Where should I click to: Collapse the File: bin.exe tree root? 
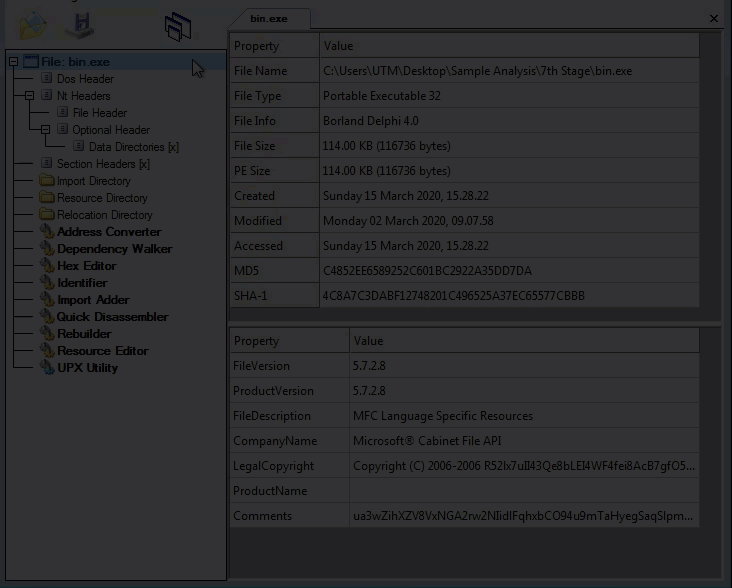point(14,62)
